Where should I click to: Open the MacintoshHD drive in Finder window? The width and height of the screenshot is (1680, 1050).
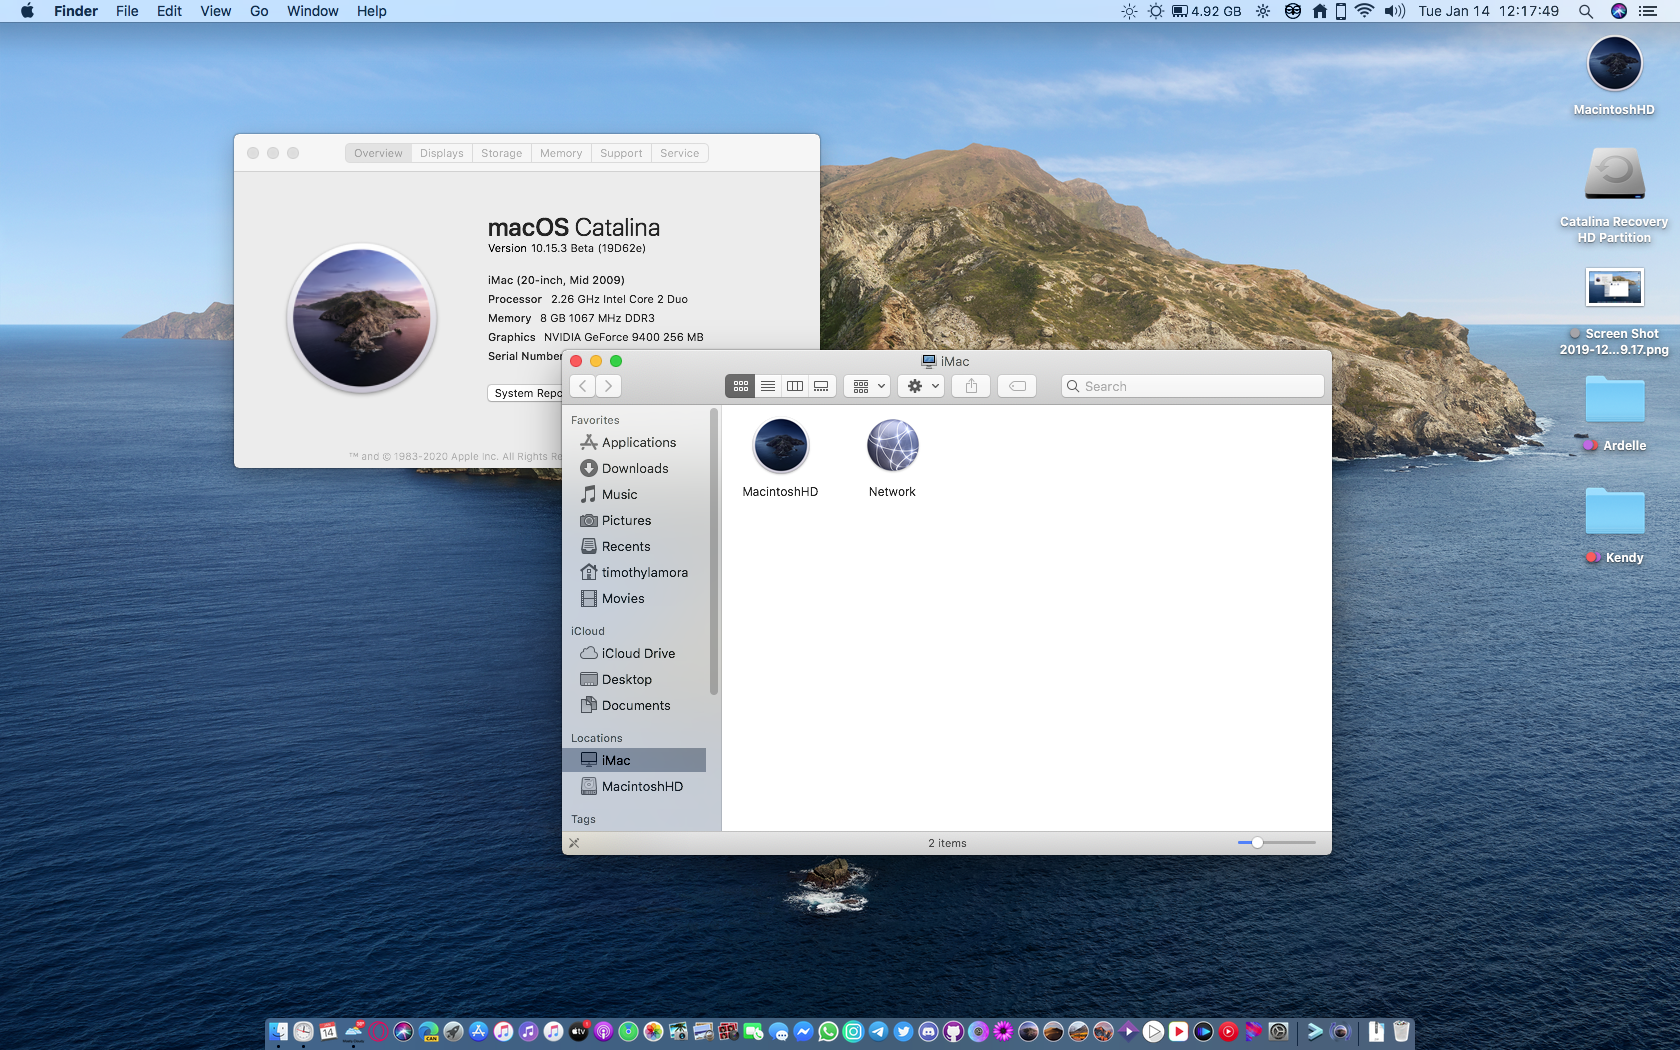tap(780, 447)
